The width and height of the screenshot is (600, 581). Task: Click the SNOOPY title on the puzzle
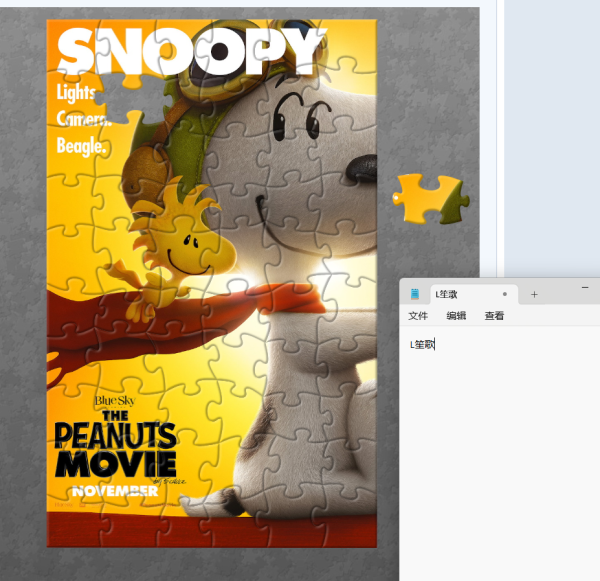(x=191, y=51)
